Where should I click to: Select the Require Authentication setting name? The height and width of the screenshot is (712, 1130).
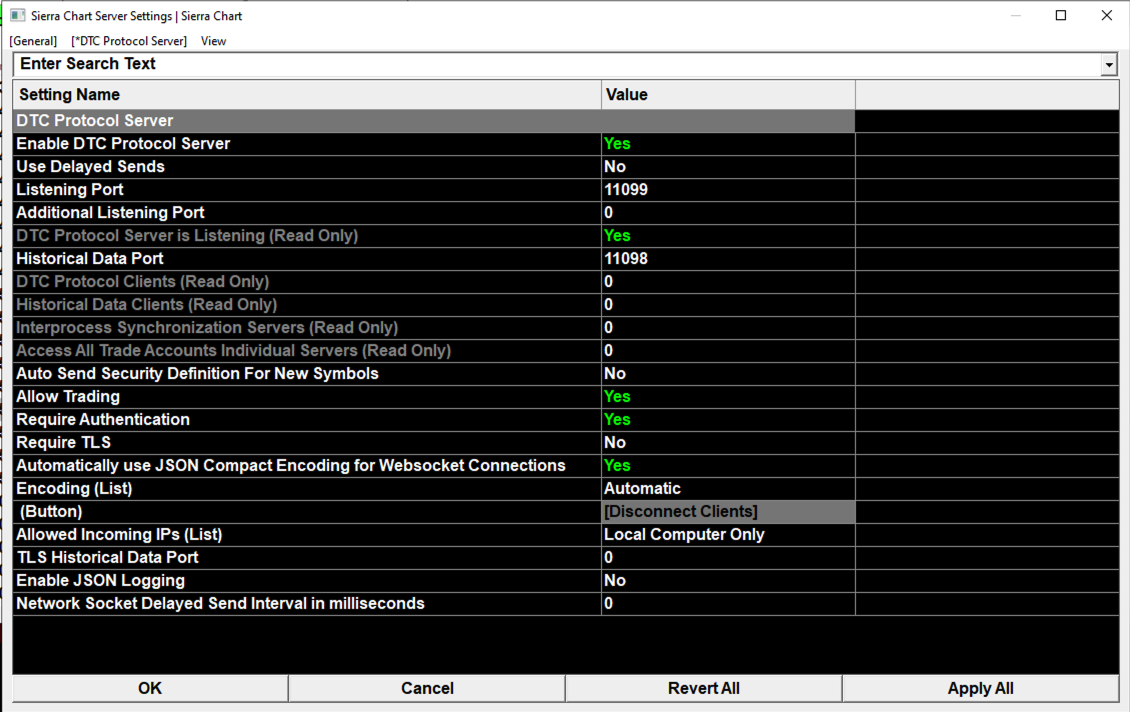(103, 419)
